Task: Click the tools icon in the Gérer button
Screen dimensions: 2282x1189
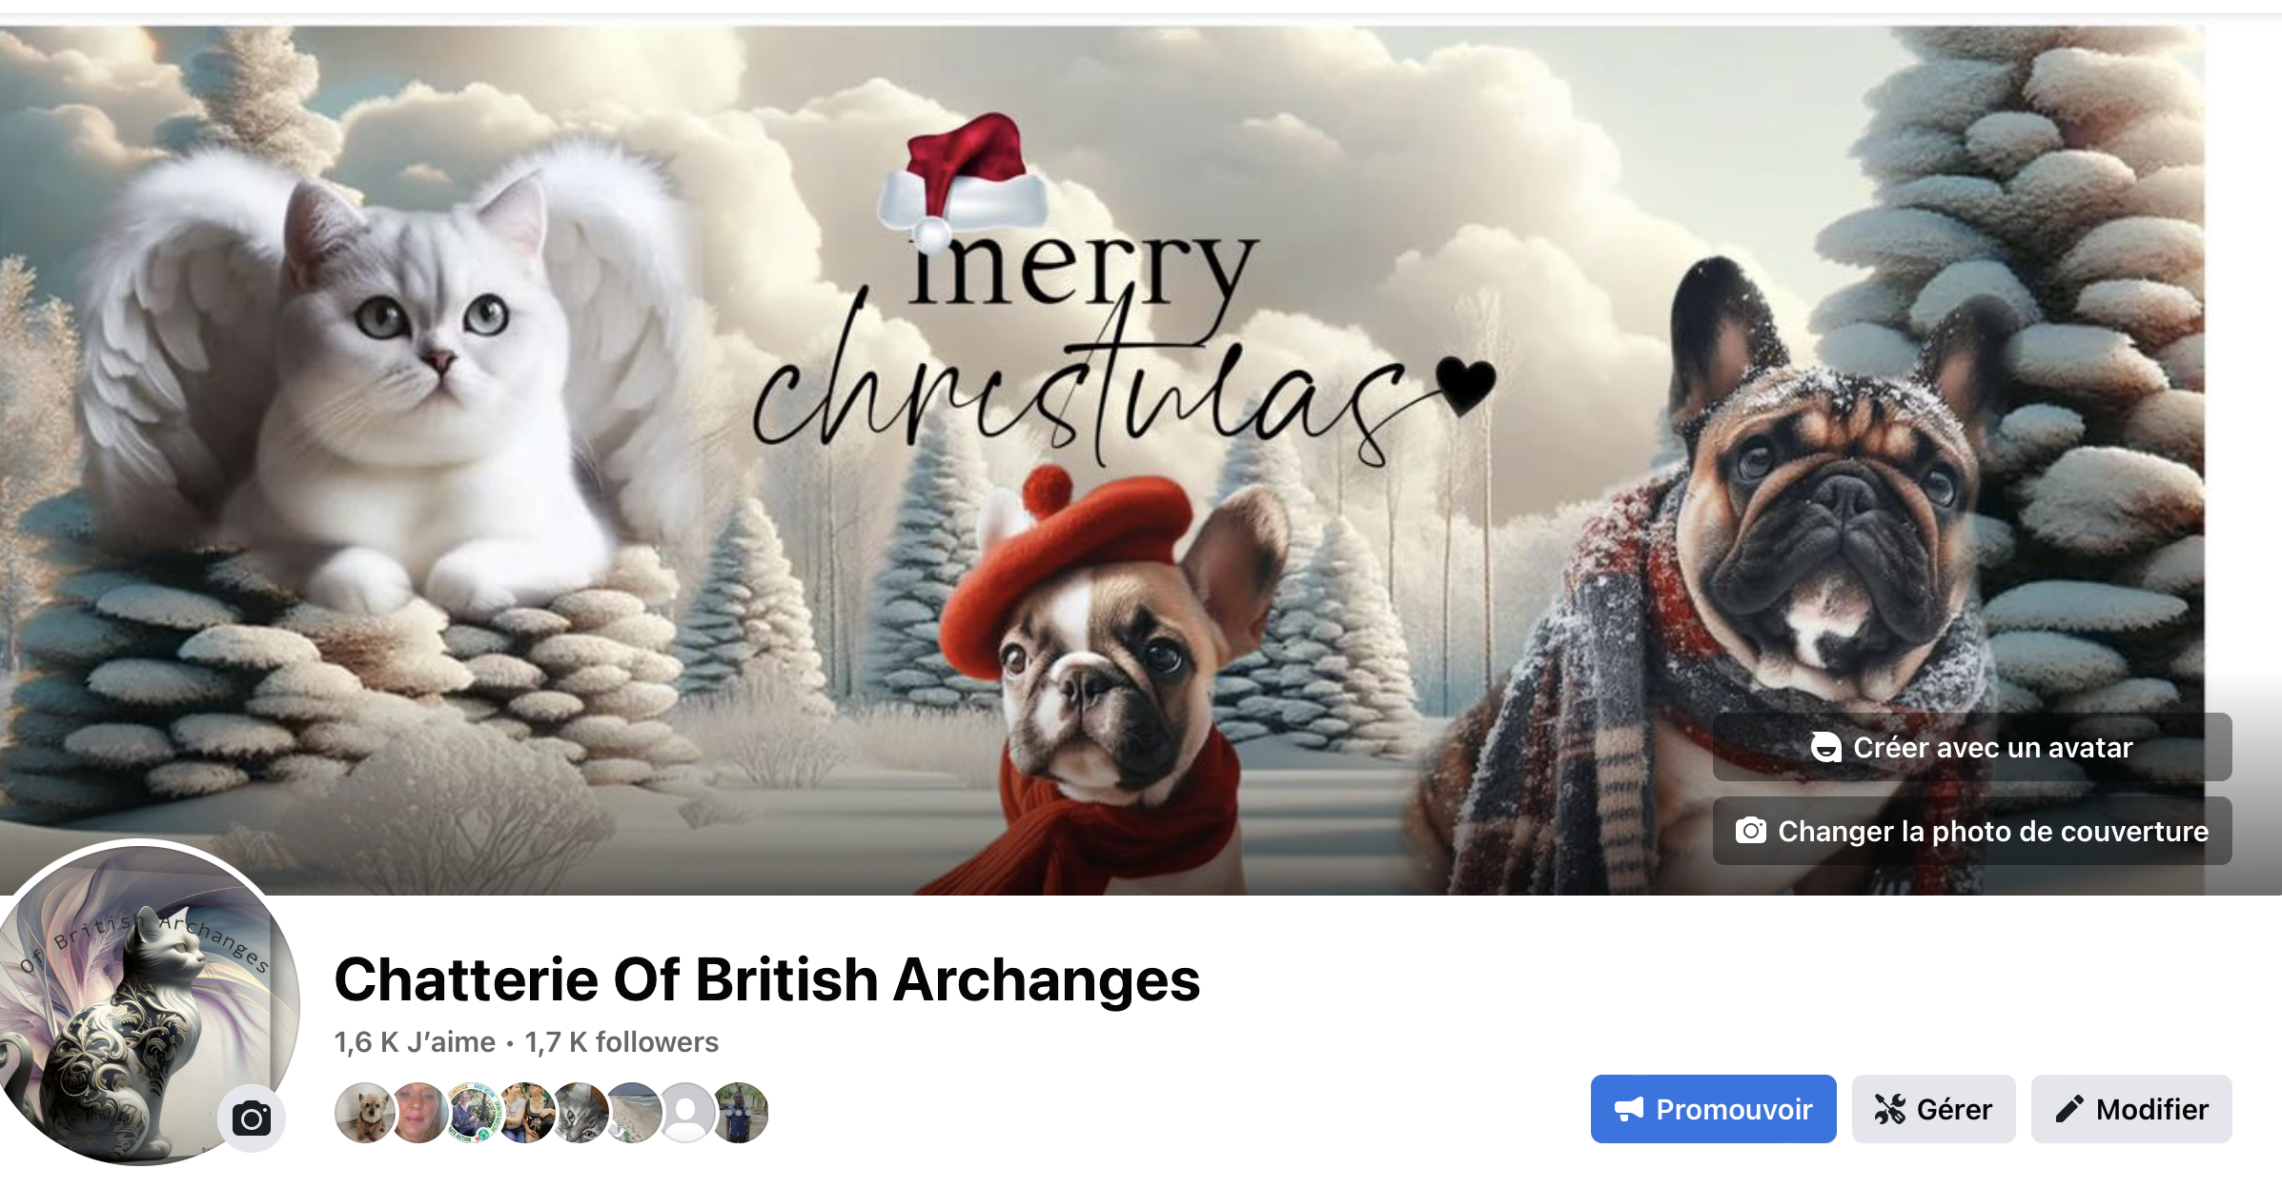Action: [x=1889, y=1109]
